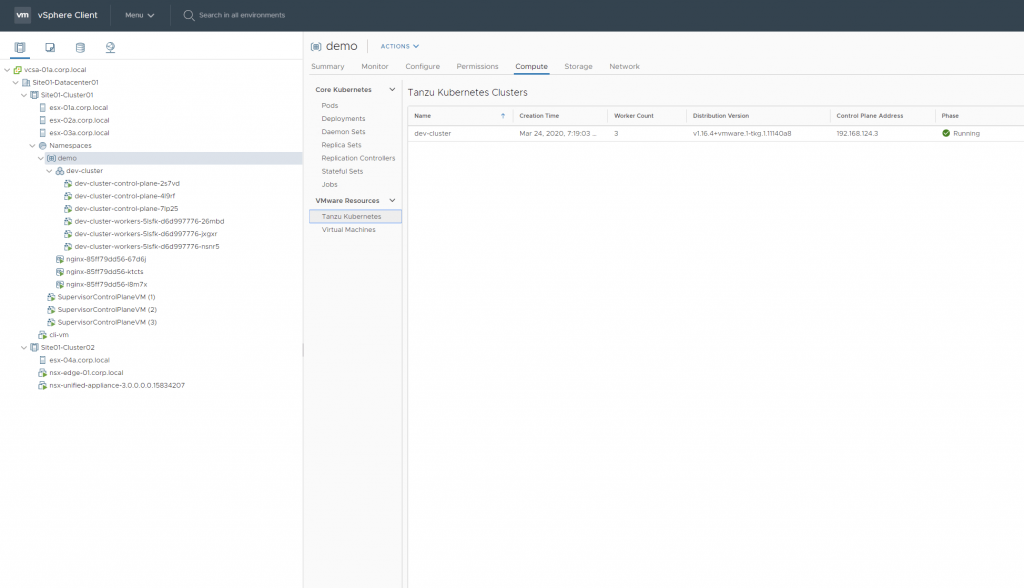Open Jobs in side navigation
The image size is (1024, 588).
[x=330, y=184]
